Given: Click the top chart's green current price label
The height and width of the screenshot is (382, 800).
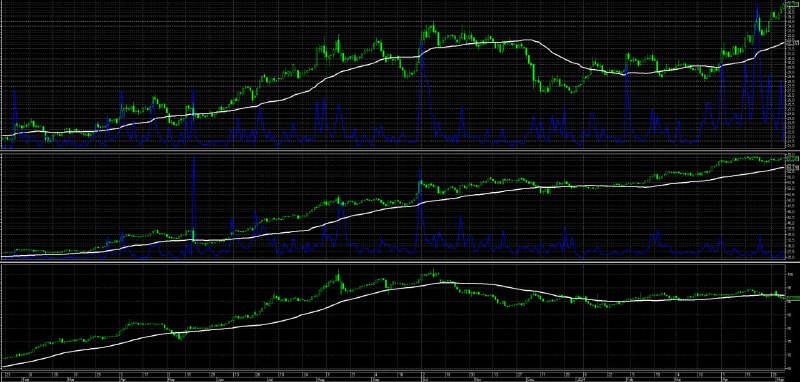Looking at the screenshot, I should tap(792, 4).
